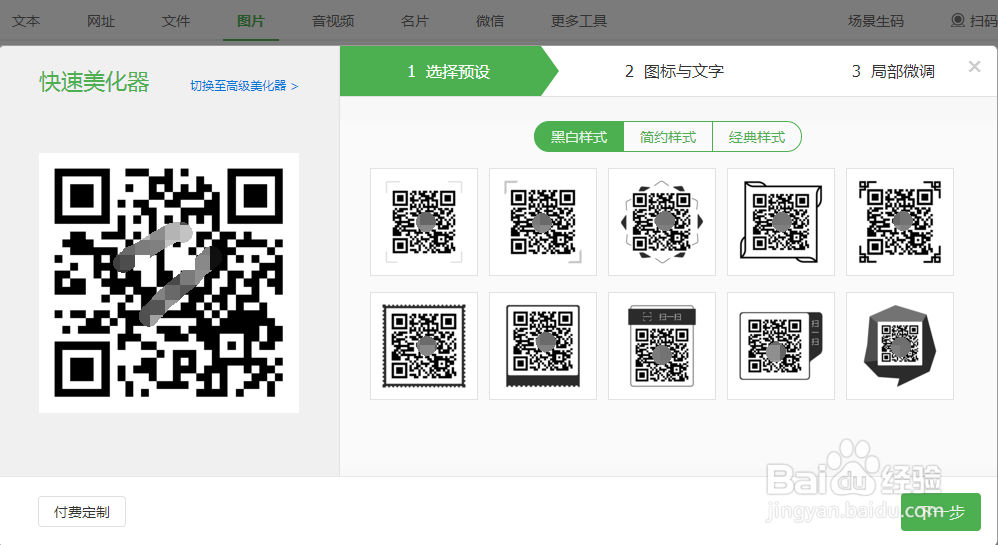Choose the 扫一扫 header QR preset

[662, 346]
